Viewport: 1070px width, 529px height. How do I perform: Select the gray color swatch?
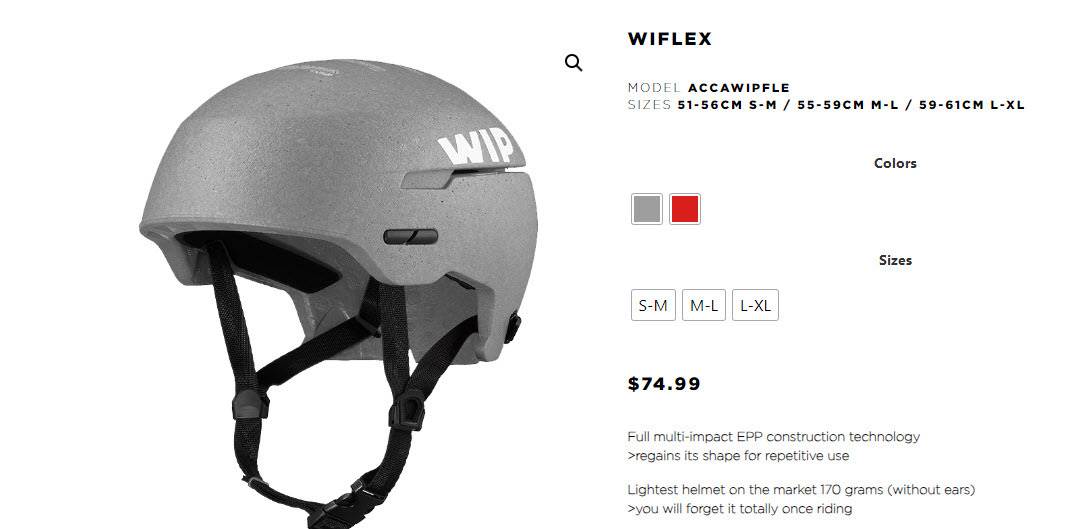click(646, 209)
